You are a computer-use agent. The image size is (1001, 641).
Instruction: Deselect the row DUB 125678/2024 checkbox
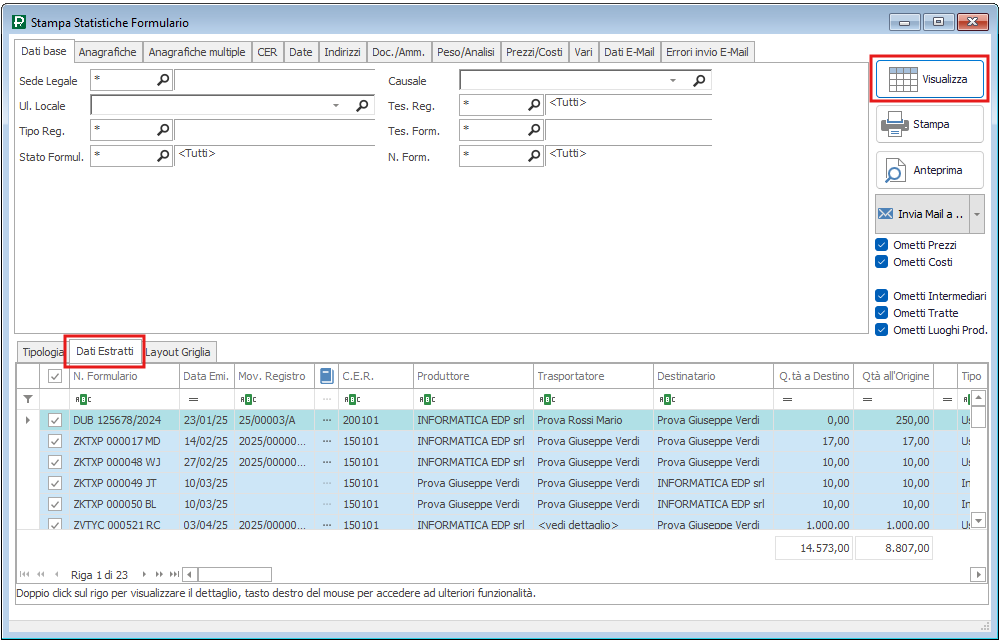coord(55,420)
